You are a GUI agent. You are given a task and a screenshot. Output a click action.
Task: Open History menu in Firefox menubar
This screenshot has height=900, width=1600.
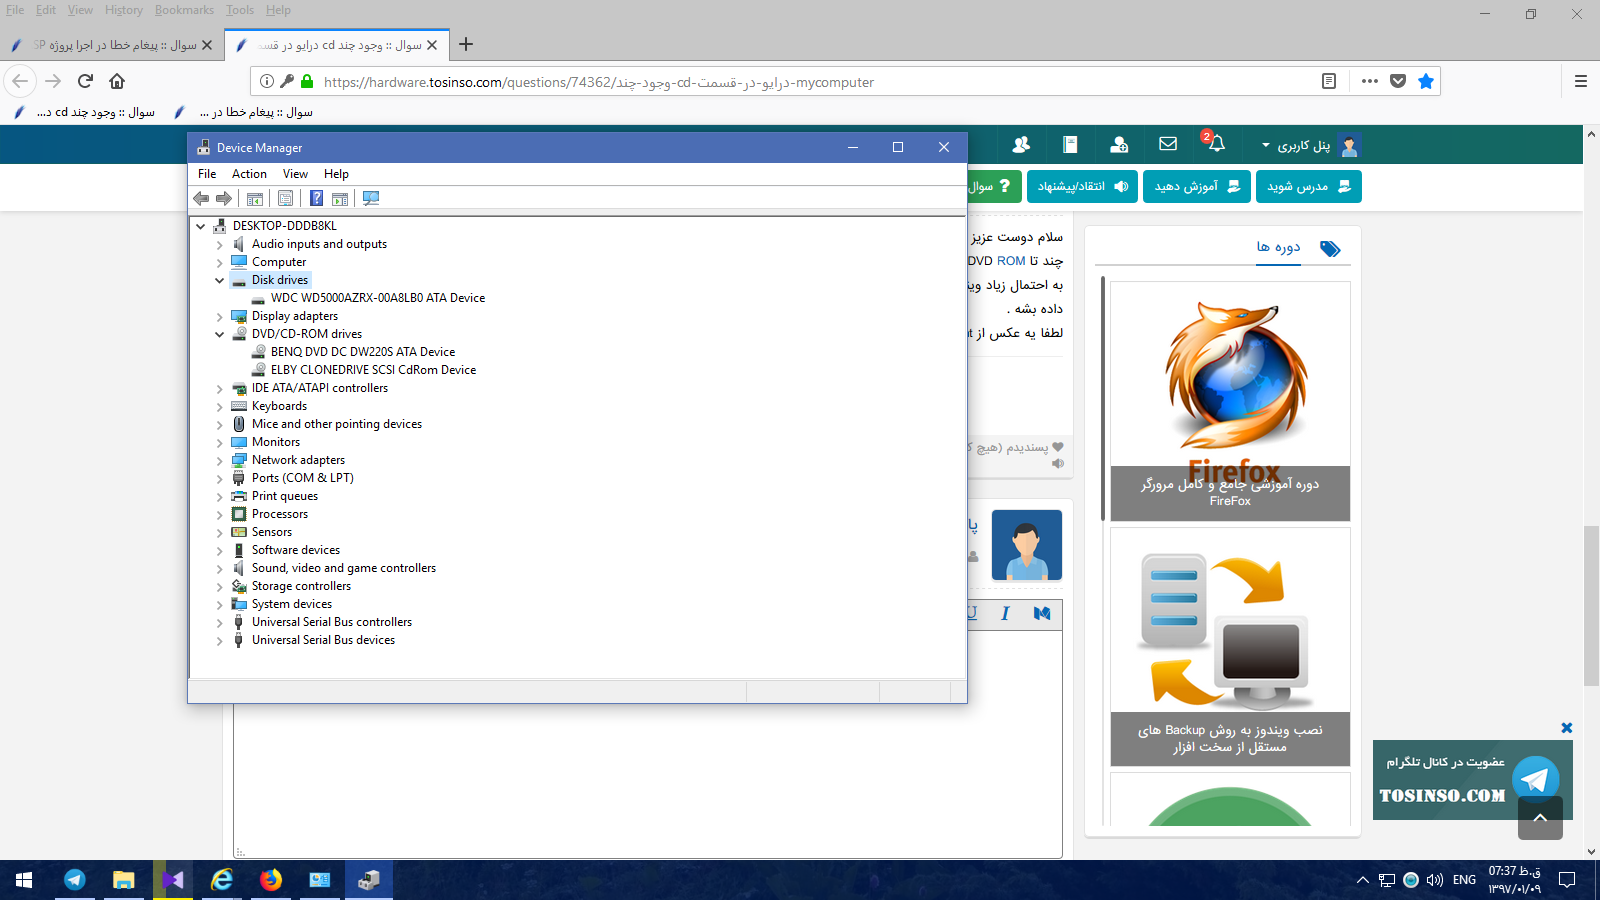(x=123, y=10)
